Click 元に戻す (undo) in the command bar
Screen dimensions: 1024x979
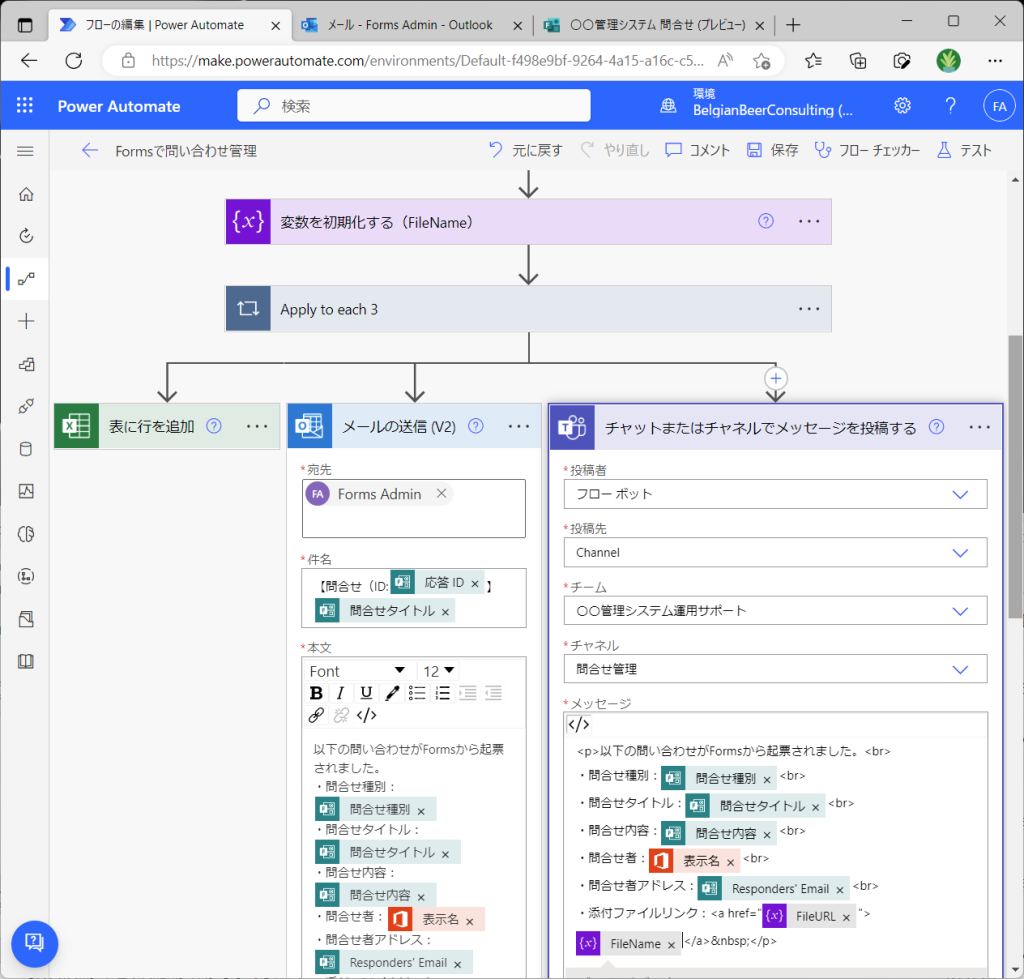click(x=526, y=151)
